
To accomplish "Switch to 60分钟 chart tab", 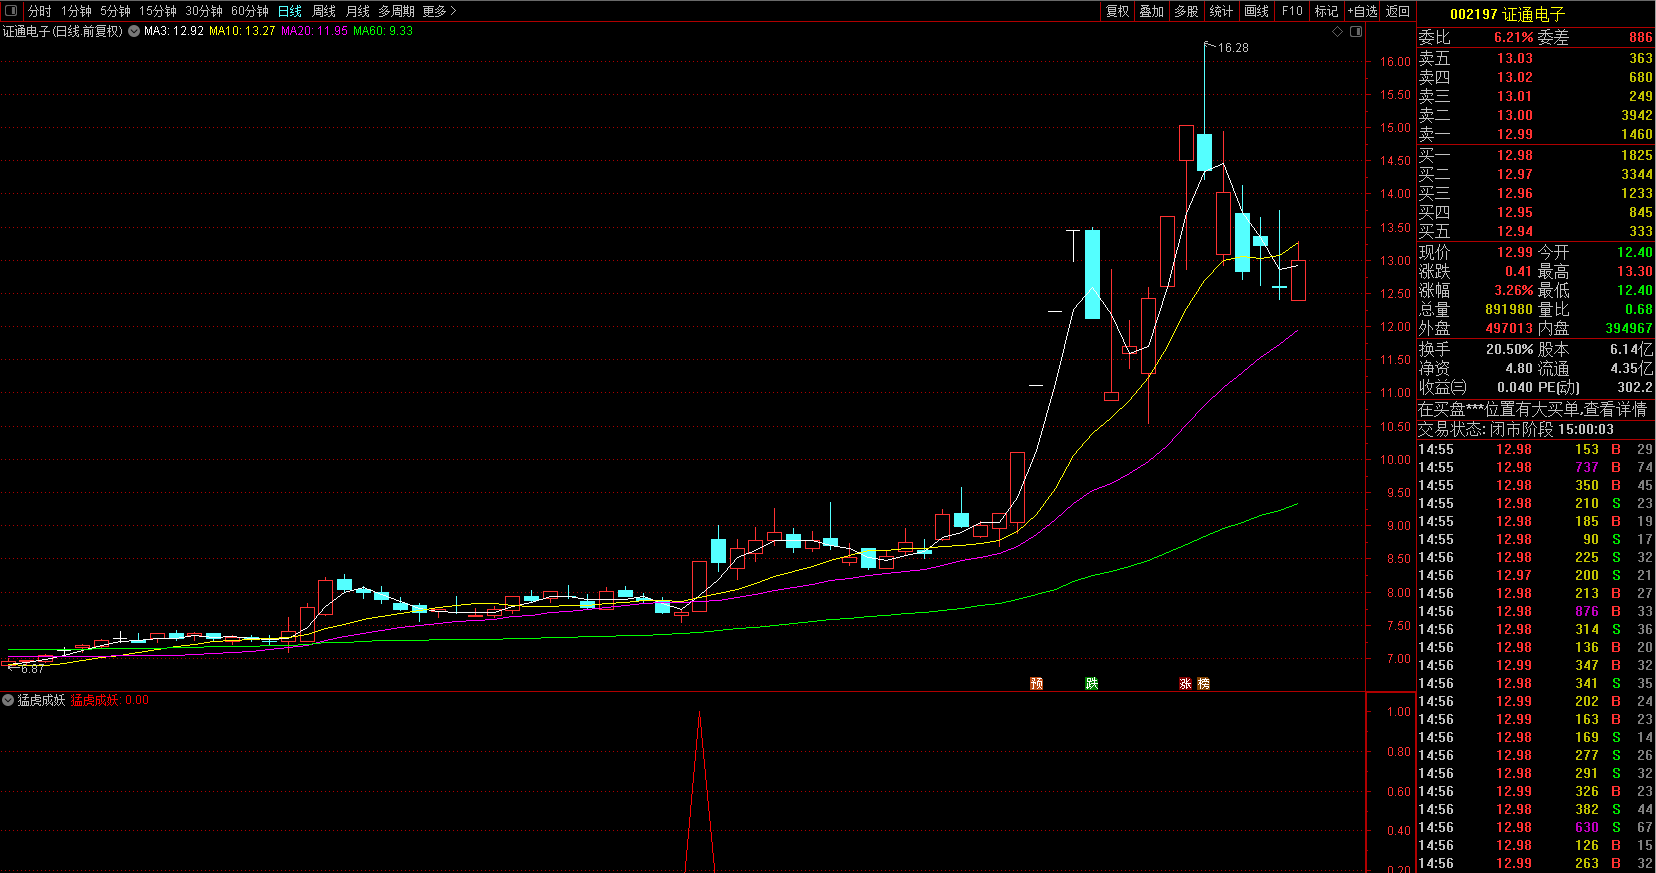I will [250, 11].
